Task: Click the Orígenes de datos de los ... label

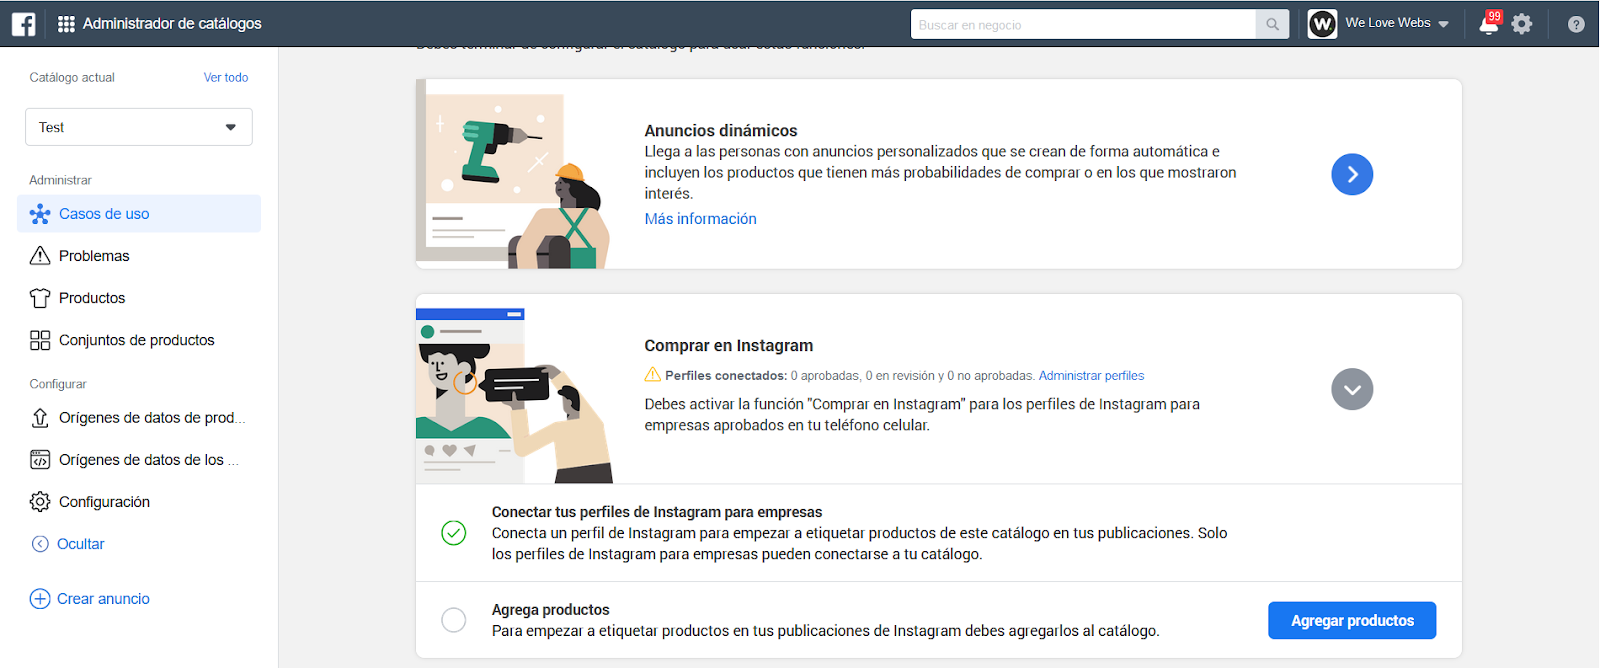Action: (149, 460)
